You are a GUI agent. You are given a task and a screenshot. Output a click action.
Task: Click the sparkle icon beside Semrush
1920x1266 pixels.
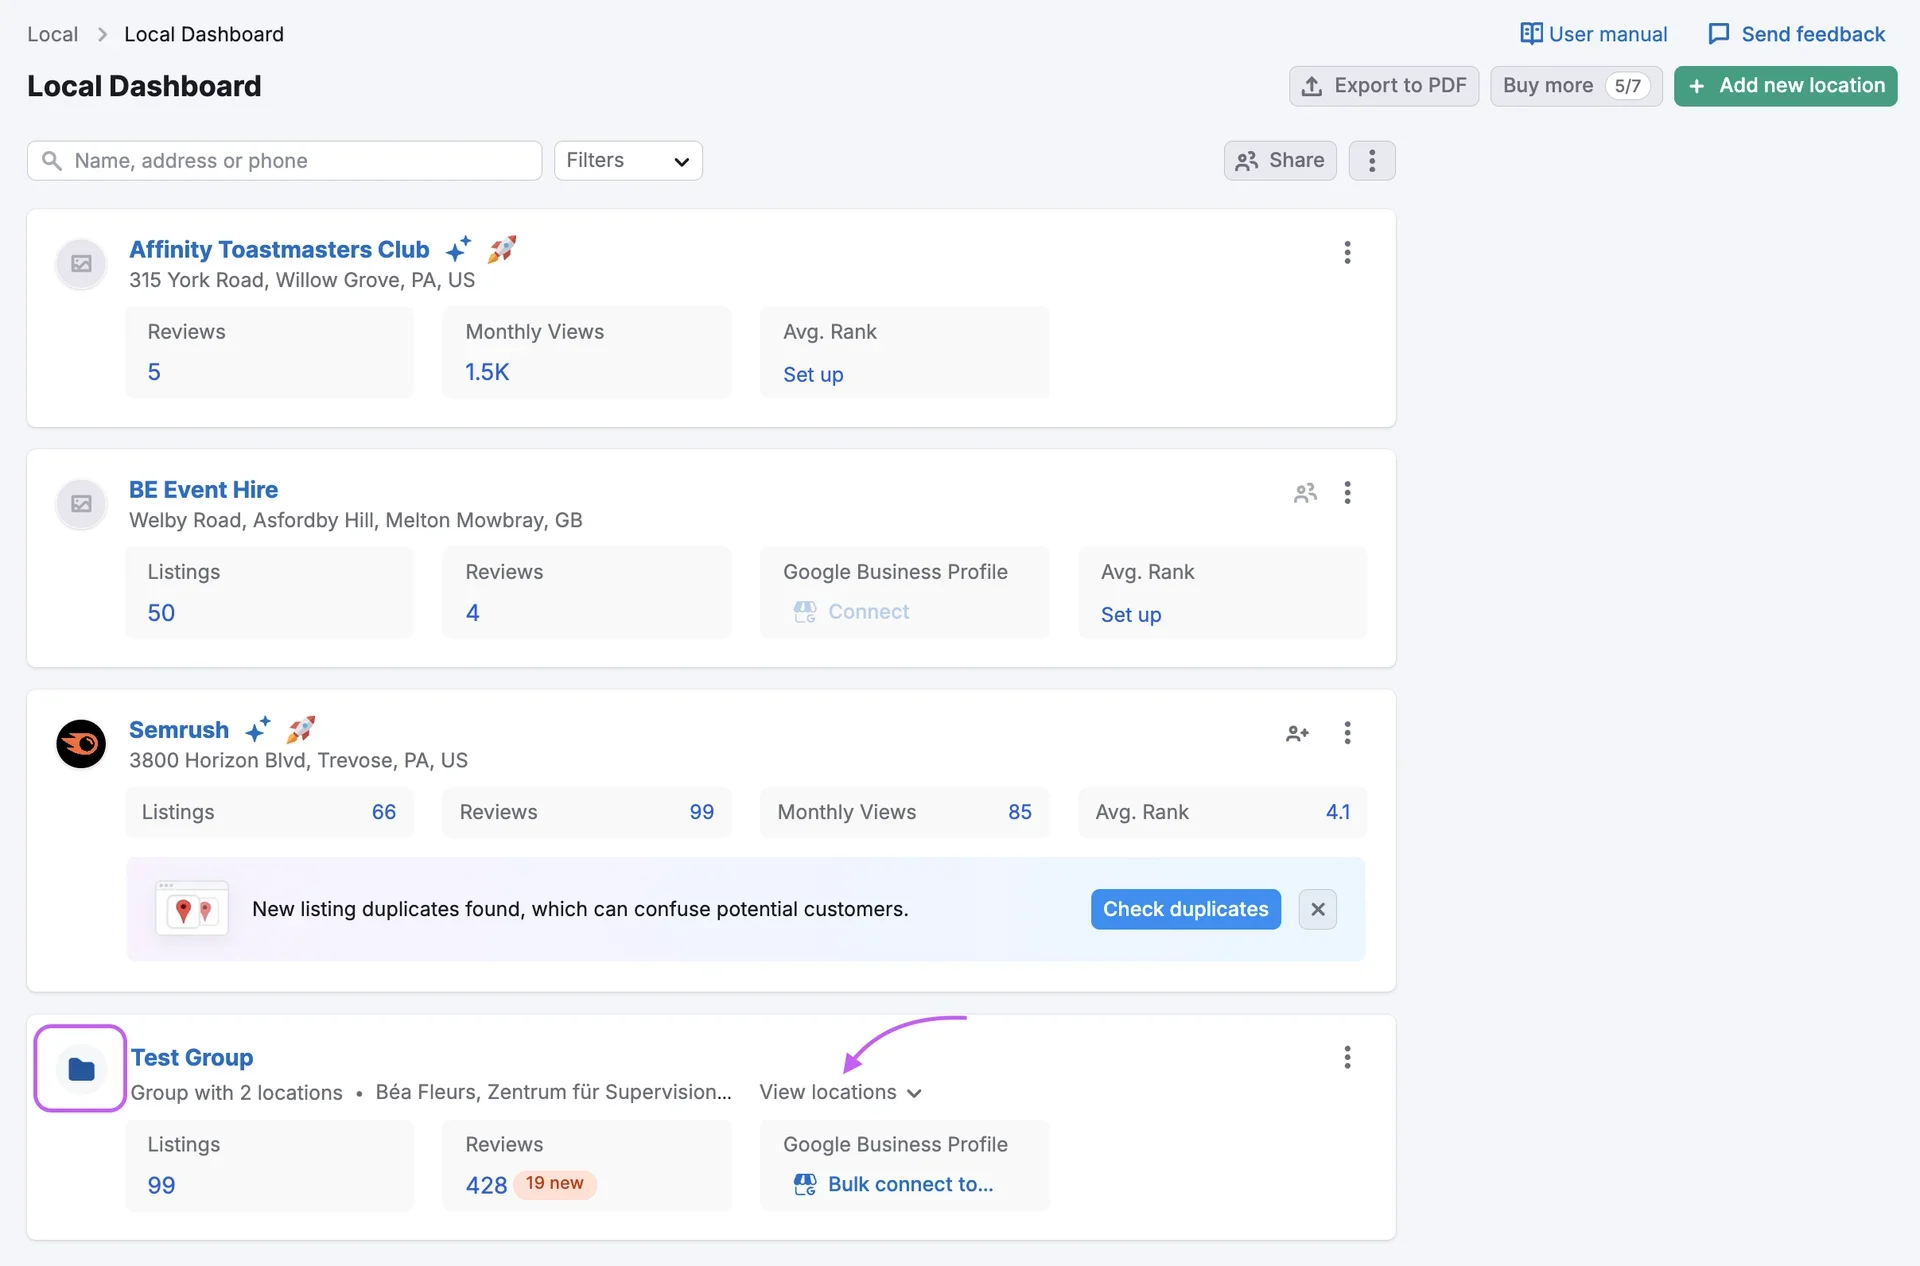258,729
